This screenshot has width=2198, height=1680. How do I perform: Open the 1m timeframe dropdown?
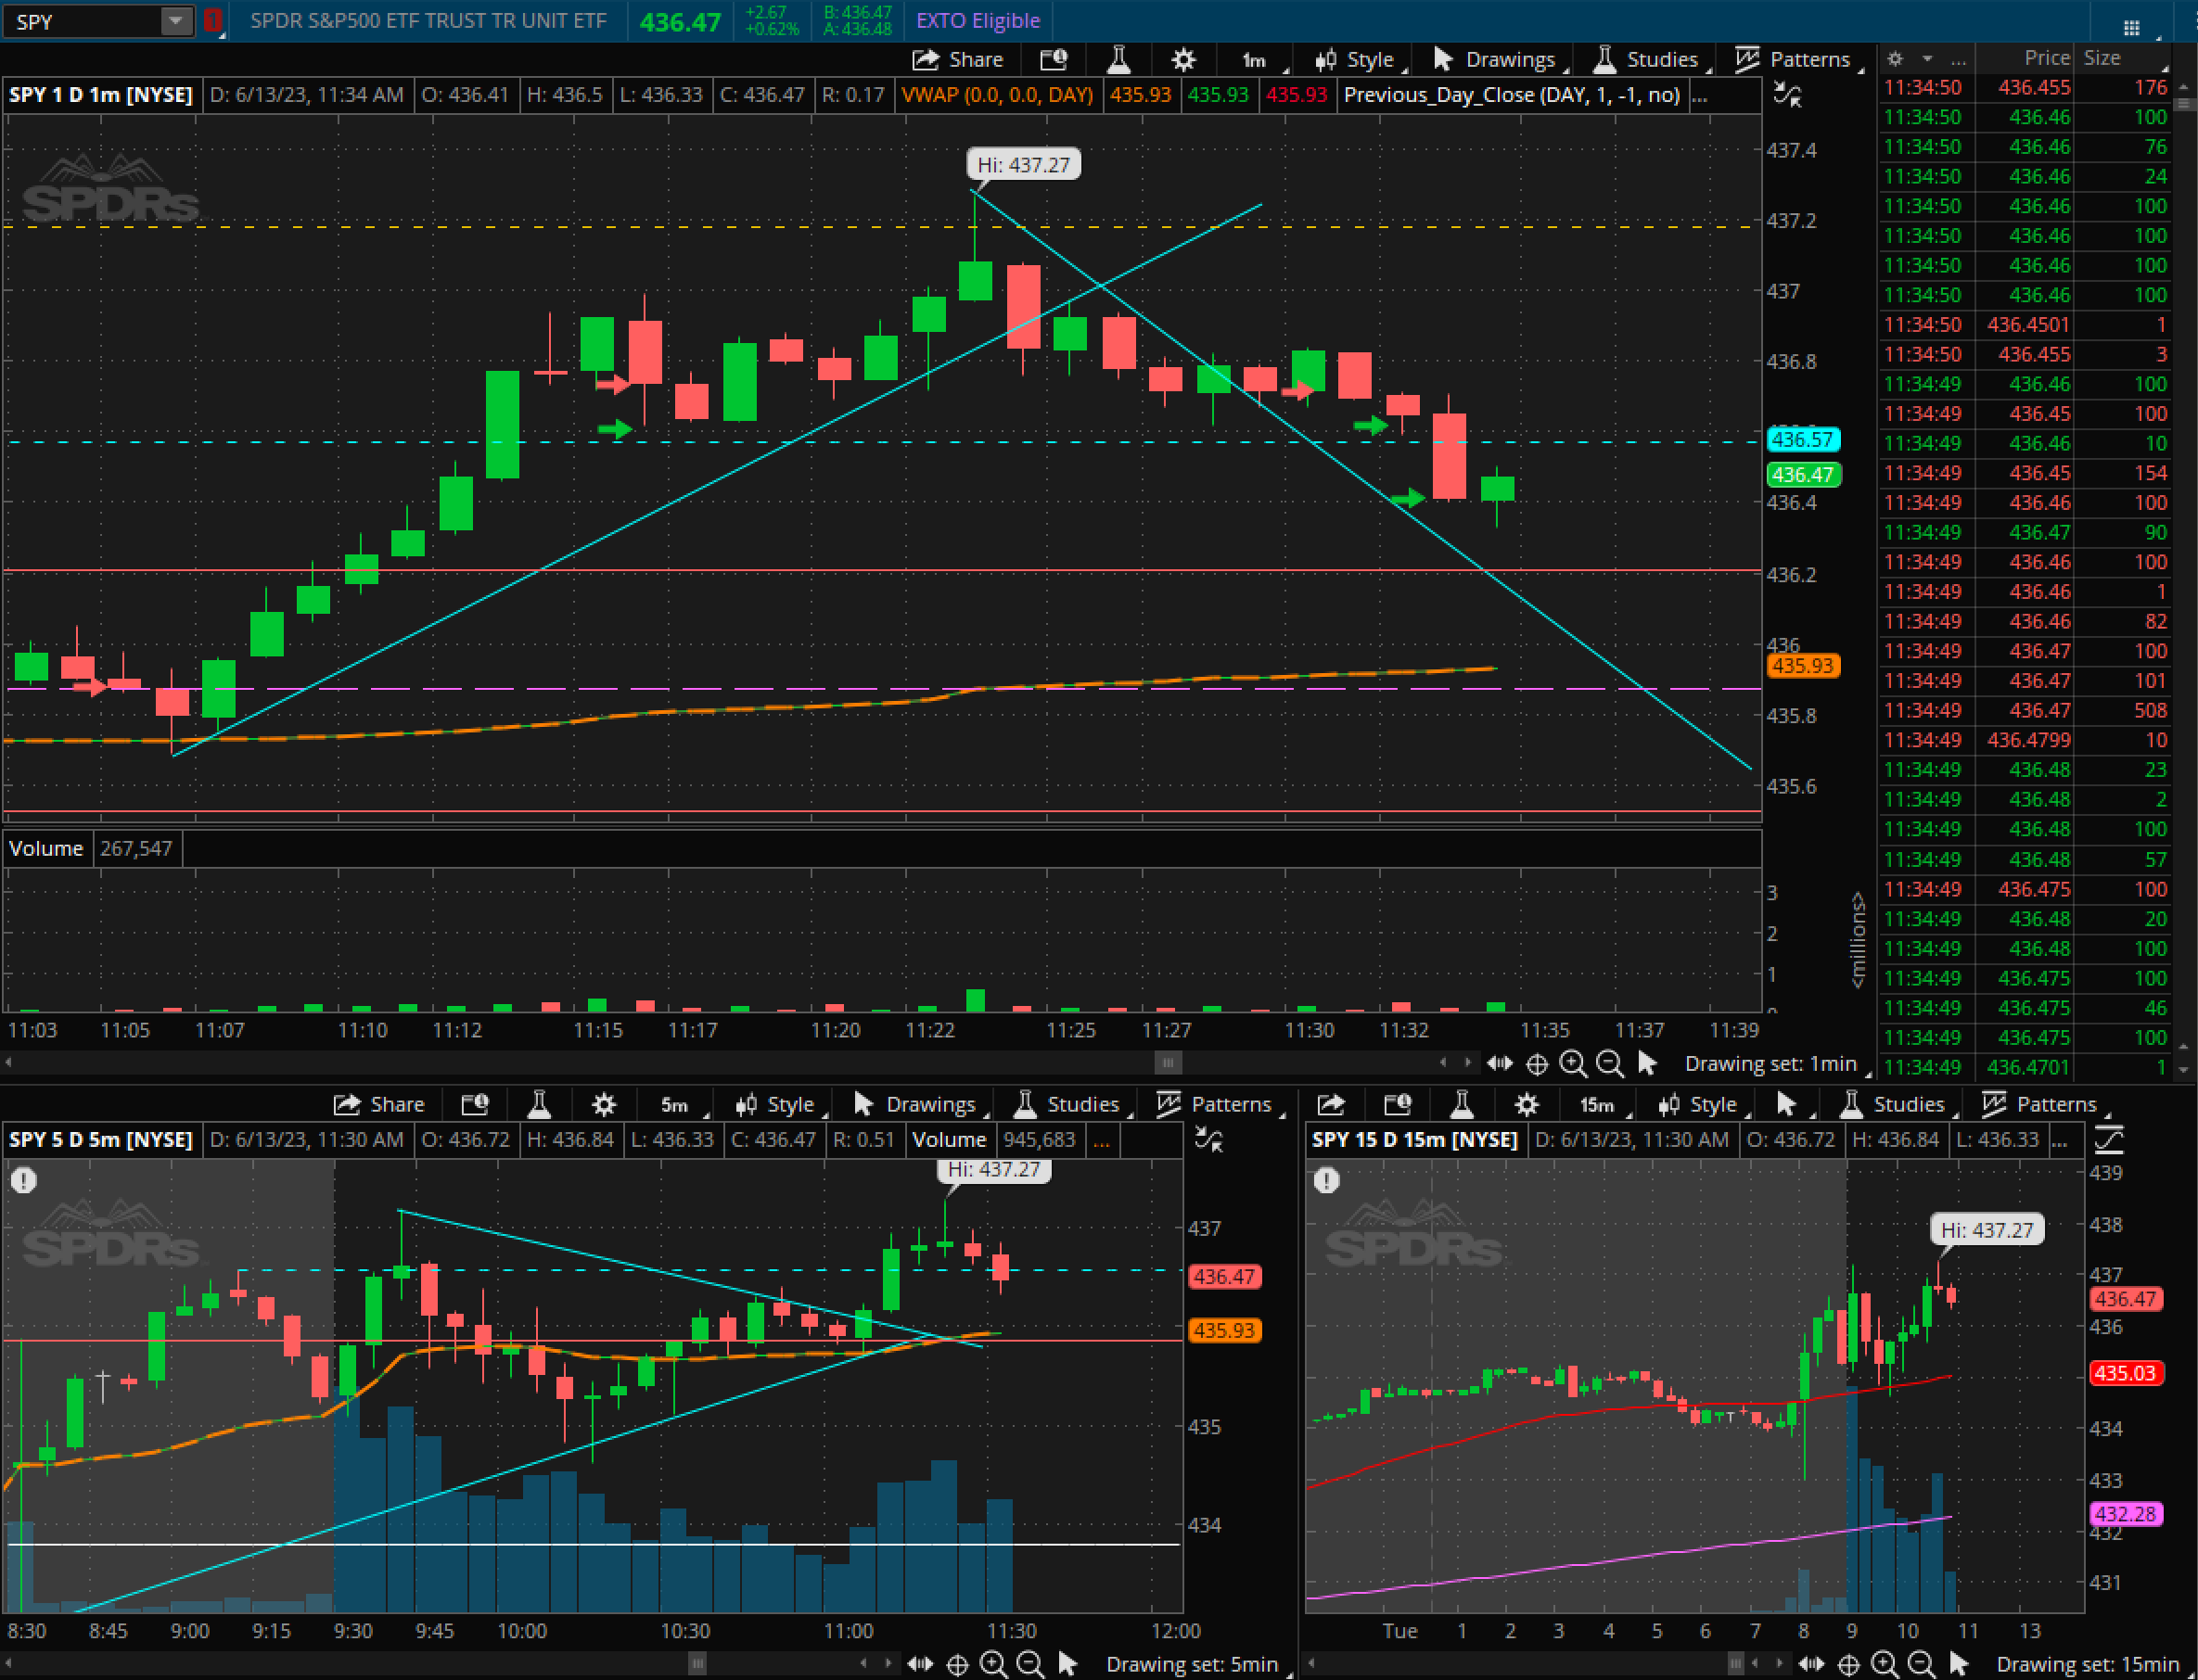coord(1257,60)
